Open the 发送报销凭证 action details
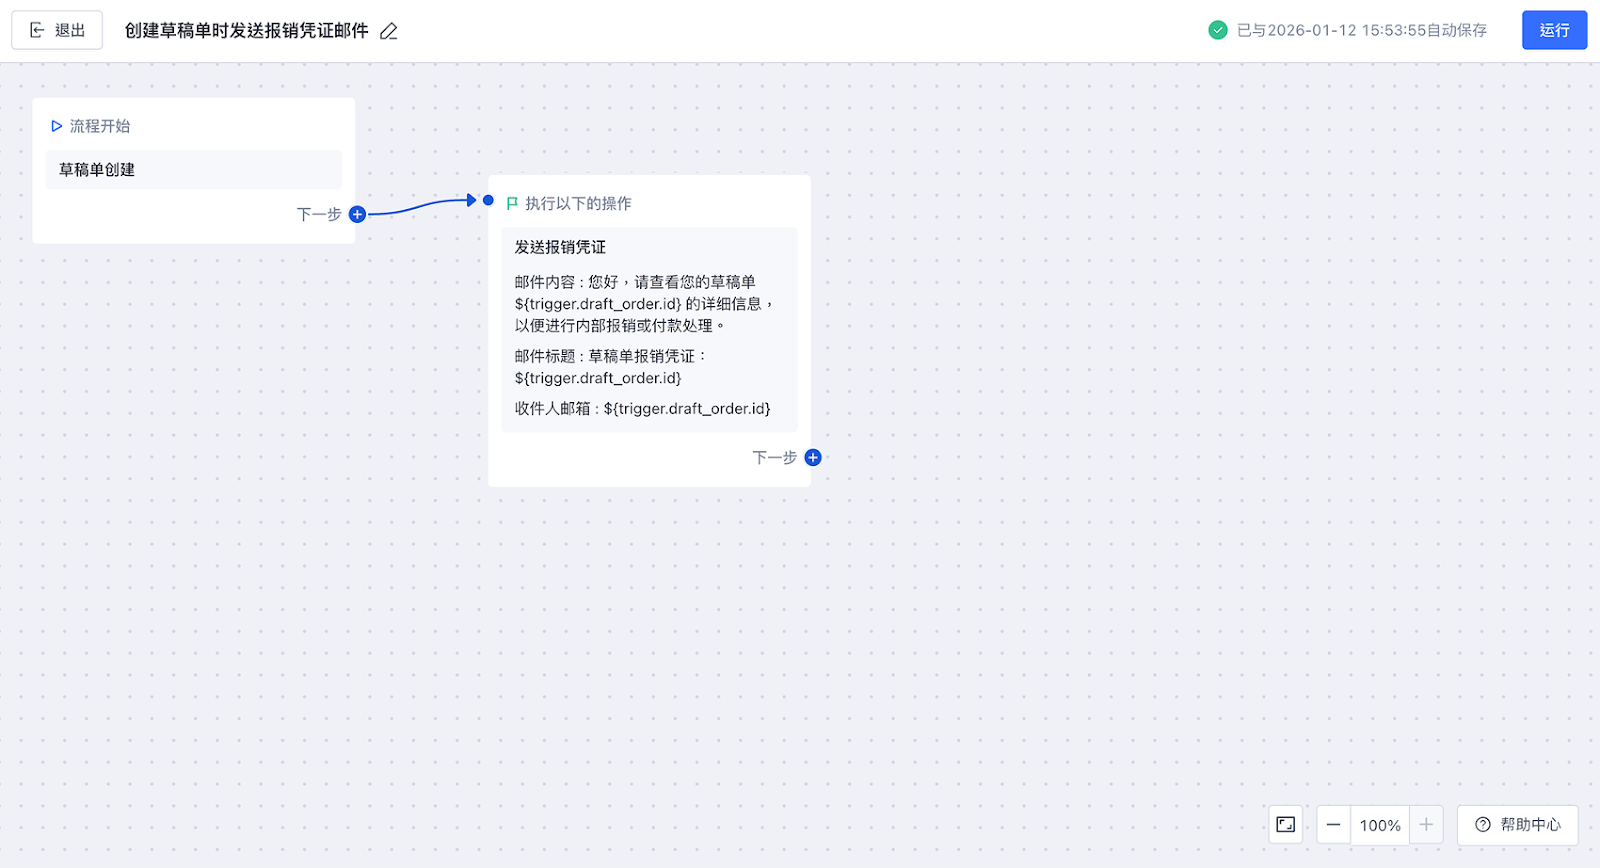The height and width of the screenshot is (868, 1600). tap(649, 330)
